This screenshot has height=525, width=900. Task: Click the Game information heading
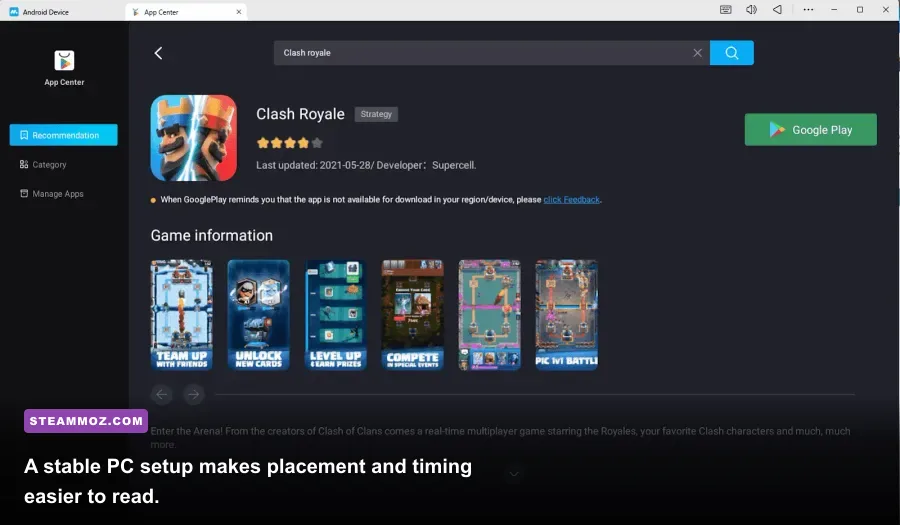[x=212, y=235]
